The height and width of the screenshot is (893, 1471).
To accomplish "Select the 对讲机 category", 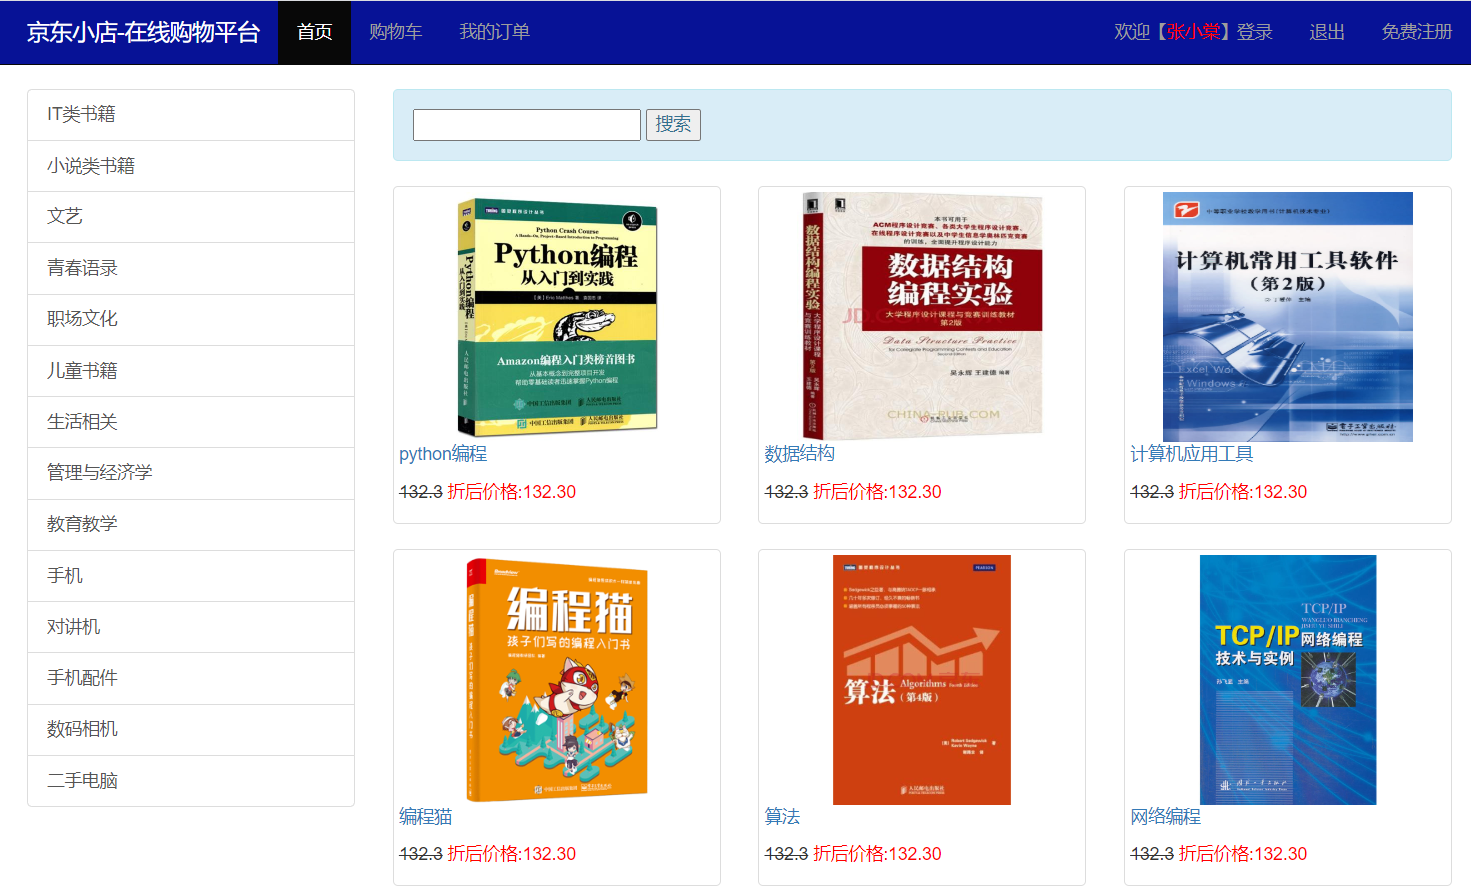I will (x=191, y=627).
